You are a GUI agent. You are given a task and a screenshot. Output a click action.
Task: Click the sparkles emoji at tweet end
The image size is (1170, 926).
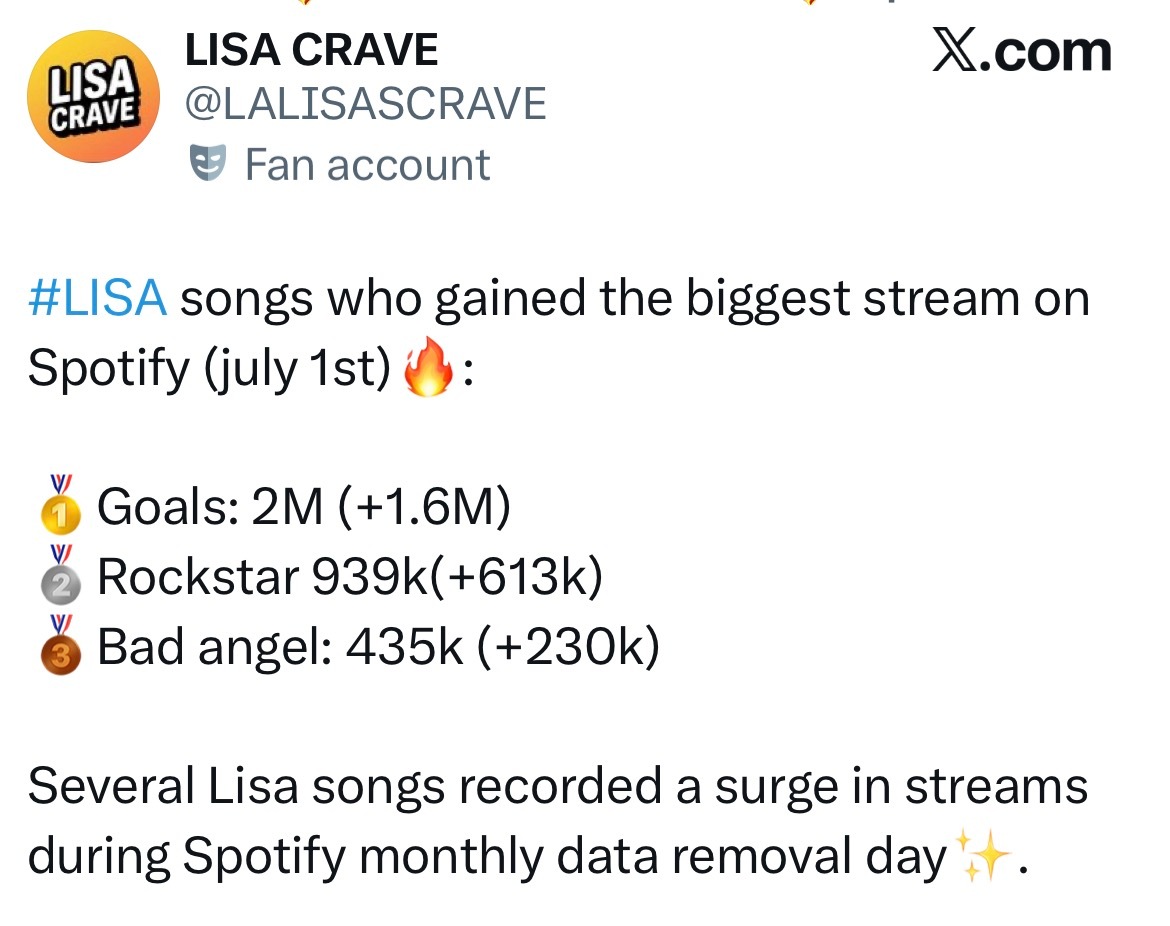(984, 854)
